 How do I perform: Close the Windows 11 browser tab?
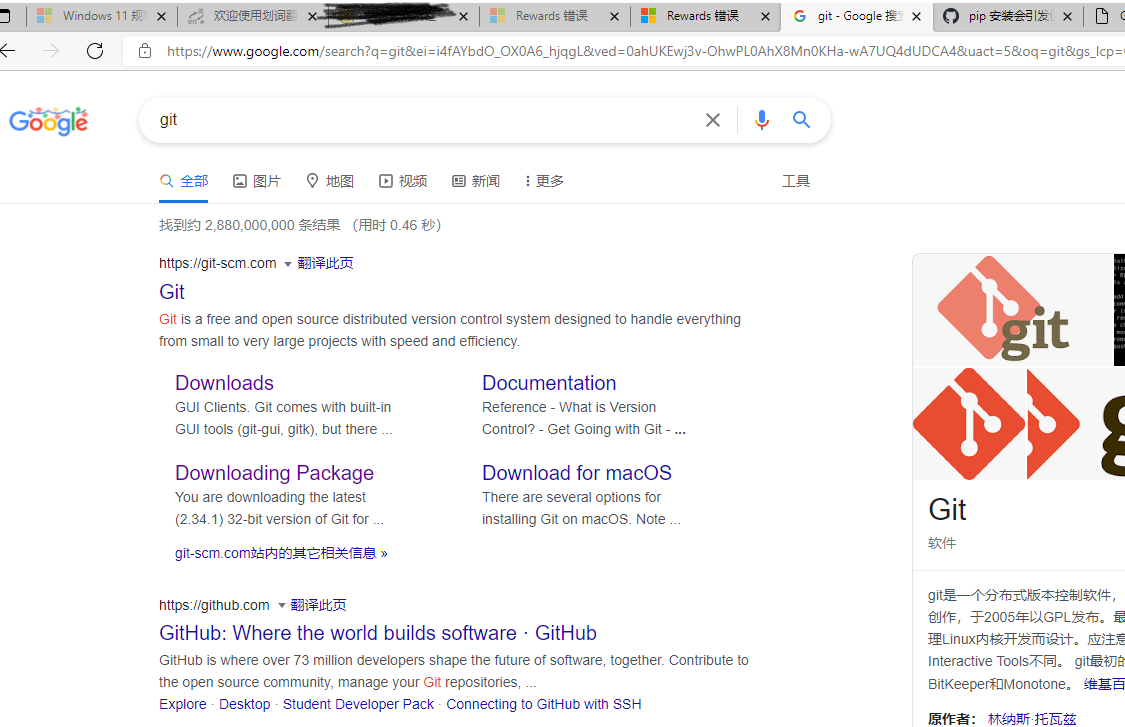point(162,16)
